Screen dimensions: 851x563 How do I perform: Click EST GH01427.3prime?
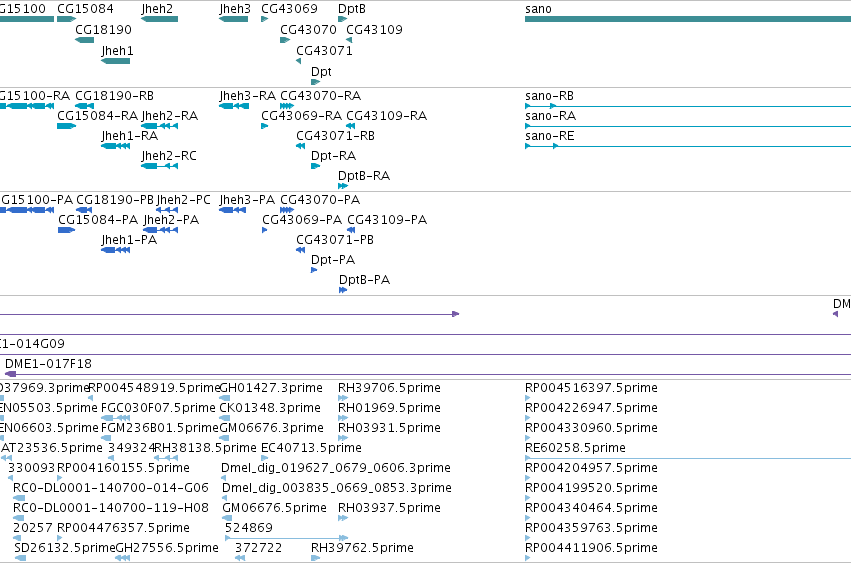271,388
